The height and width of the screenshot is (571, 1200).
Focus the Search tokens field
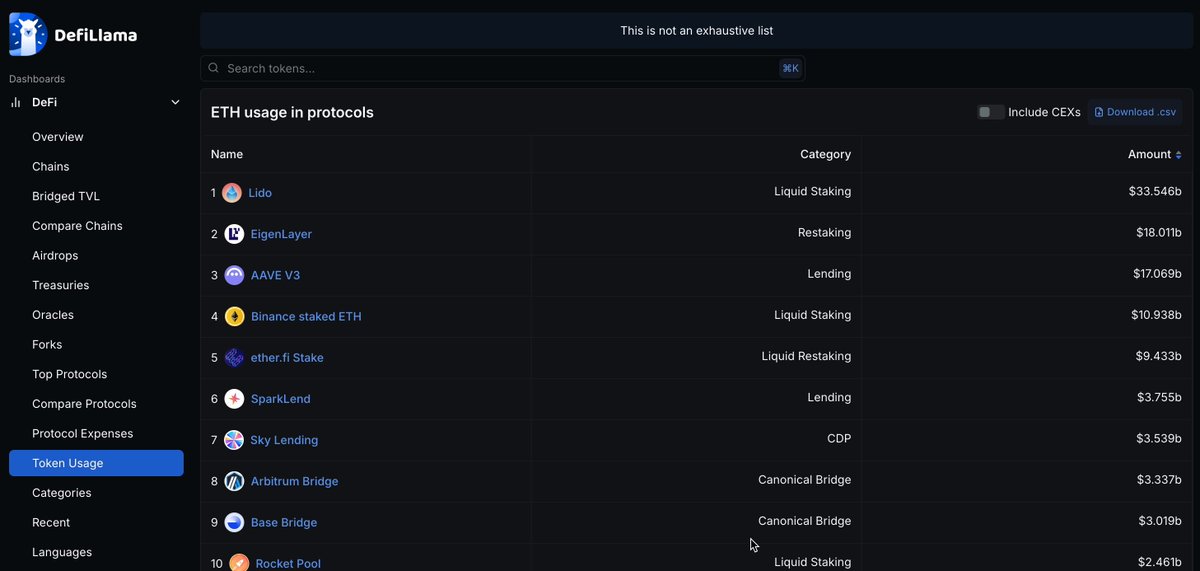click(x=503, y=68)
